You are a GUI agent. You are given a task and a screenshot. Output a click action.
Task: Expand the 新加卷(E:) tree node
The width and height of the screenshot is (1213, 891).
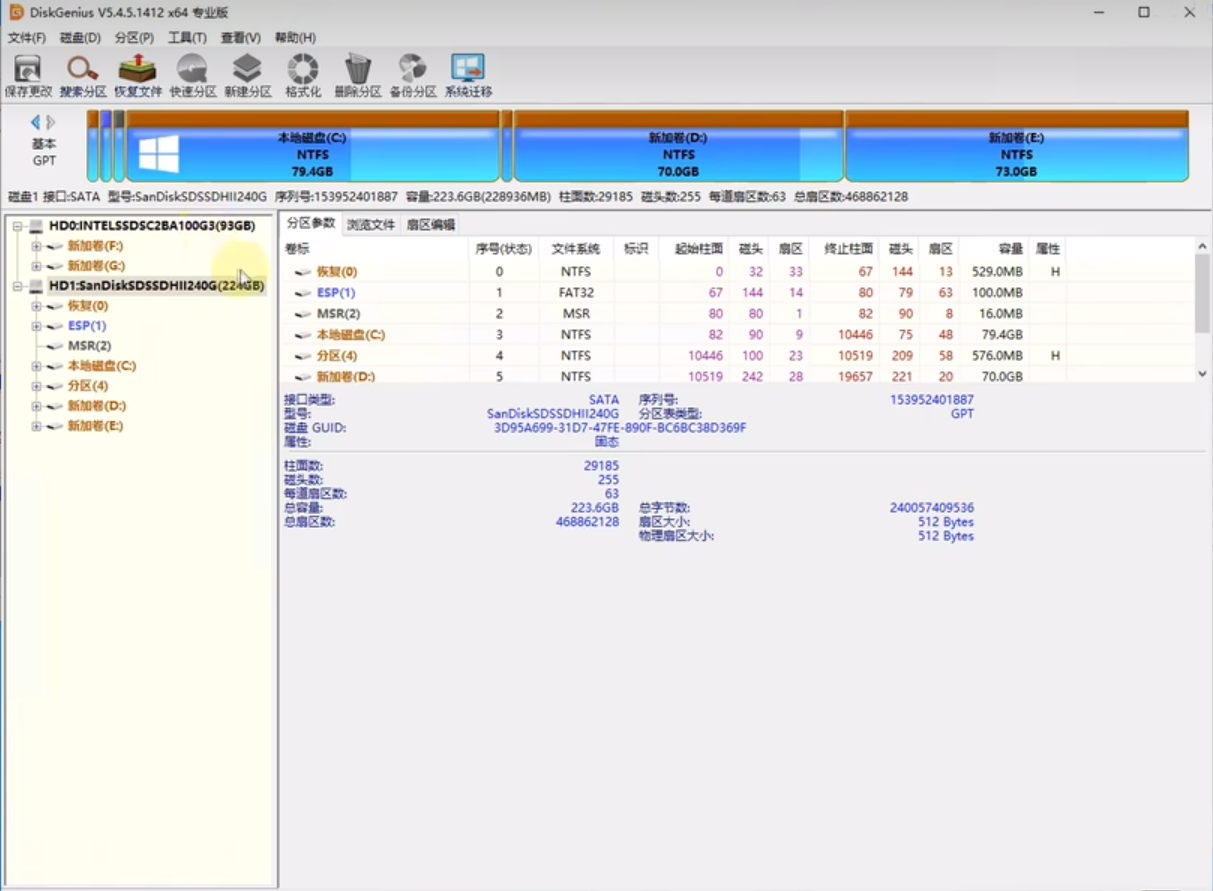[37, 426]
